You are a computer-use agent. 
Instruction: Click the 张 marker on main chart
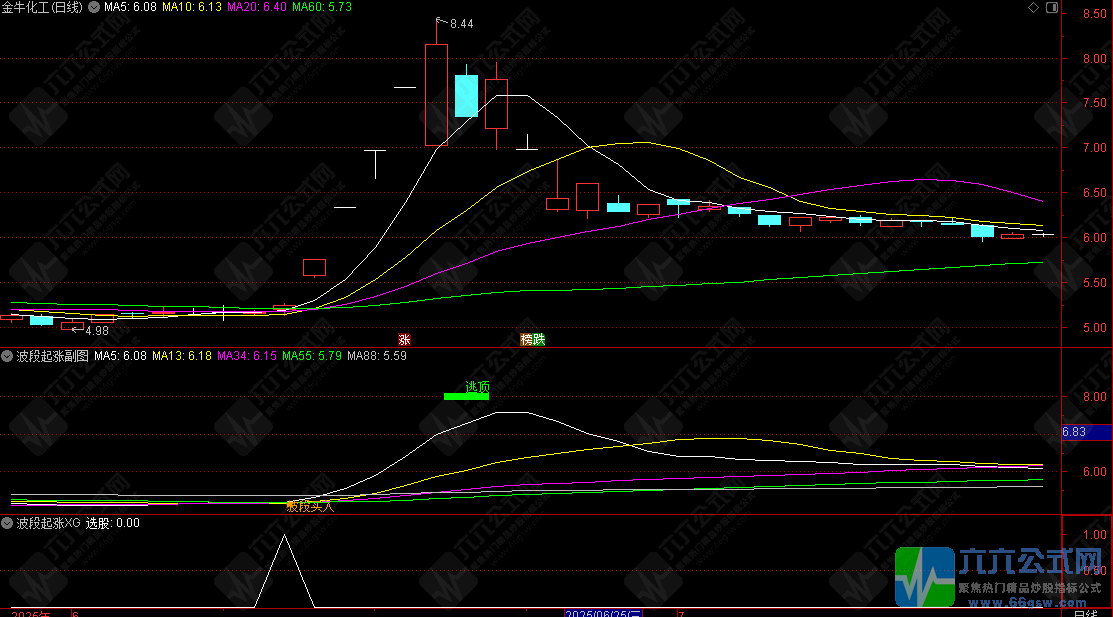coord(405,340)
